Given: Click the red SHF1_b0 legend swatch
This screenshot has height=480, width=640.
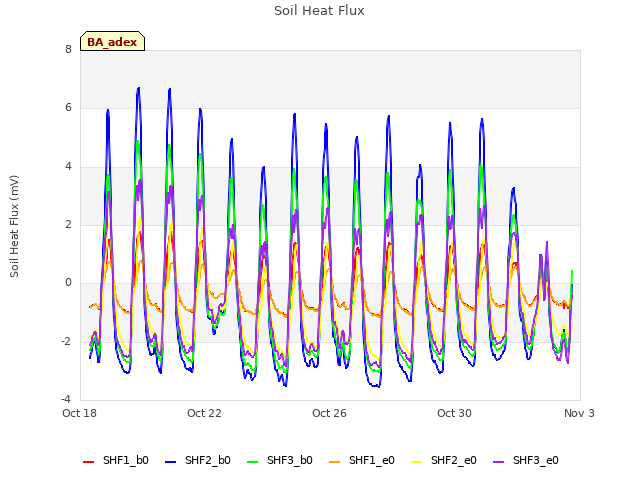Looking at the screenshot, I should pyautogui.click(x=89, y=462).
